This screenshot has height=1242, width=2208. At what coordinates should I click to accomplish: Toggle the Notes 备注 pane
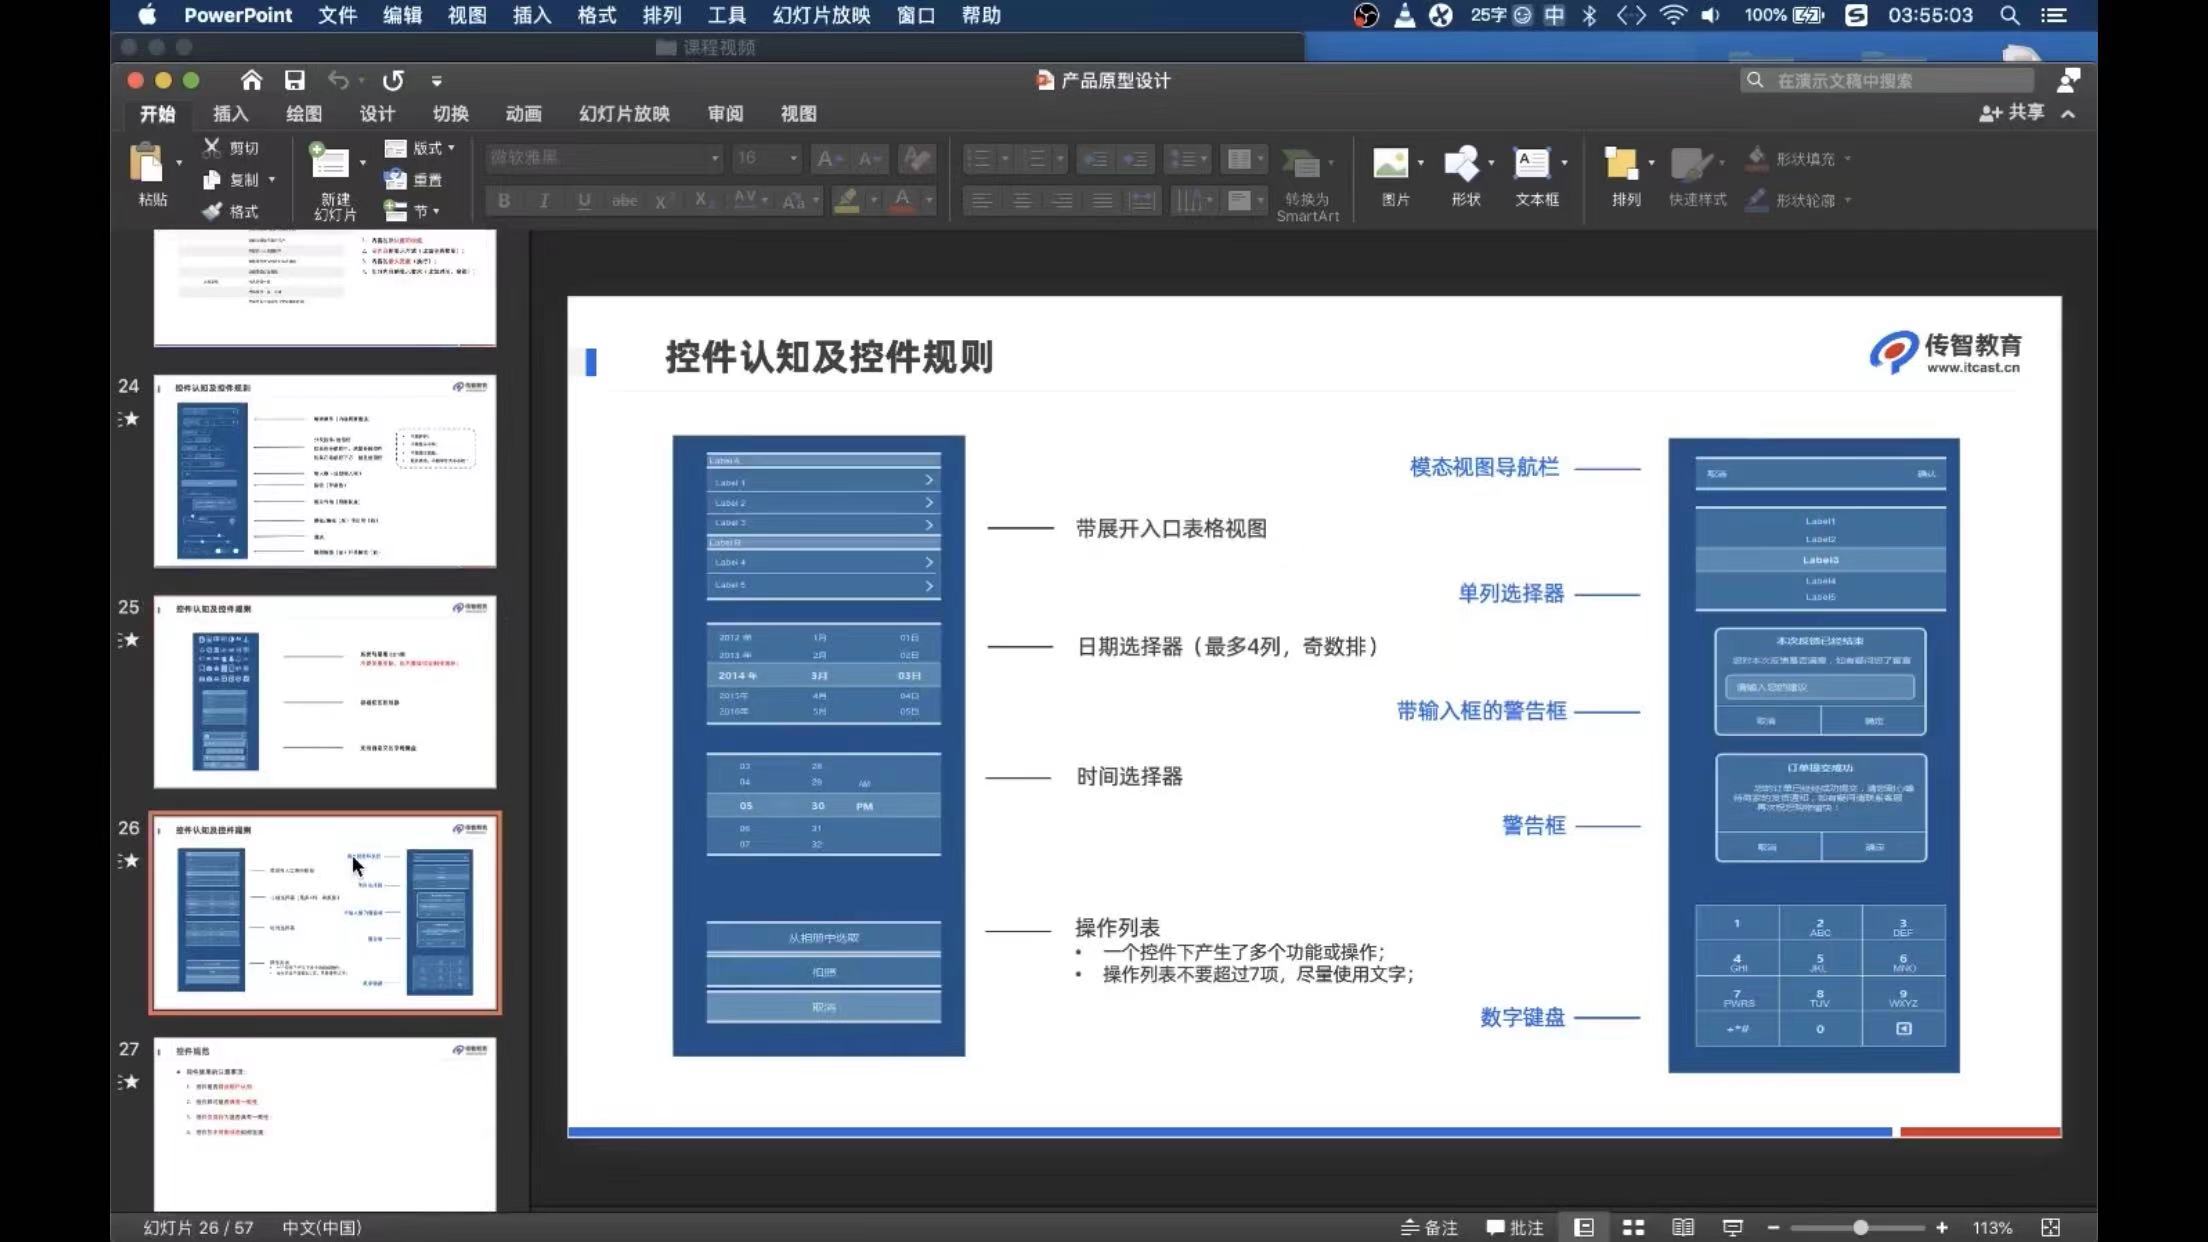click(x=1430, y=1227)
